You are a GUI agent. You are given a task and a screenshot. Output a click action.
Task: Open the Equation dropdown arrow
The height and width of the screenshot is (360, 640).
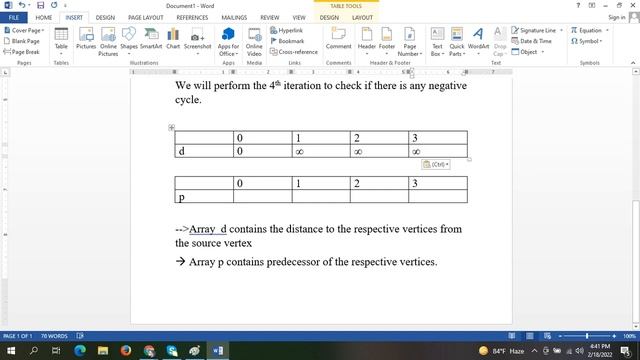click(607, 30)
